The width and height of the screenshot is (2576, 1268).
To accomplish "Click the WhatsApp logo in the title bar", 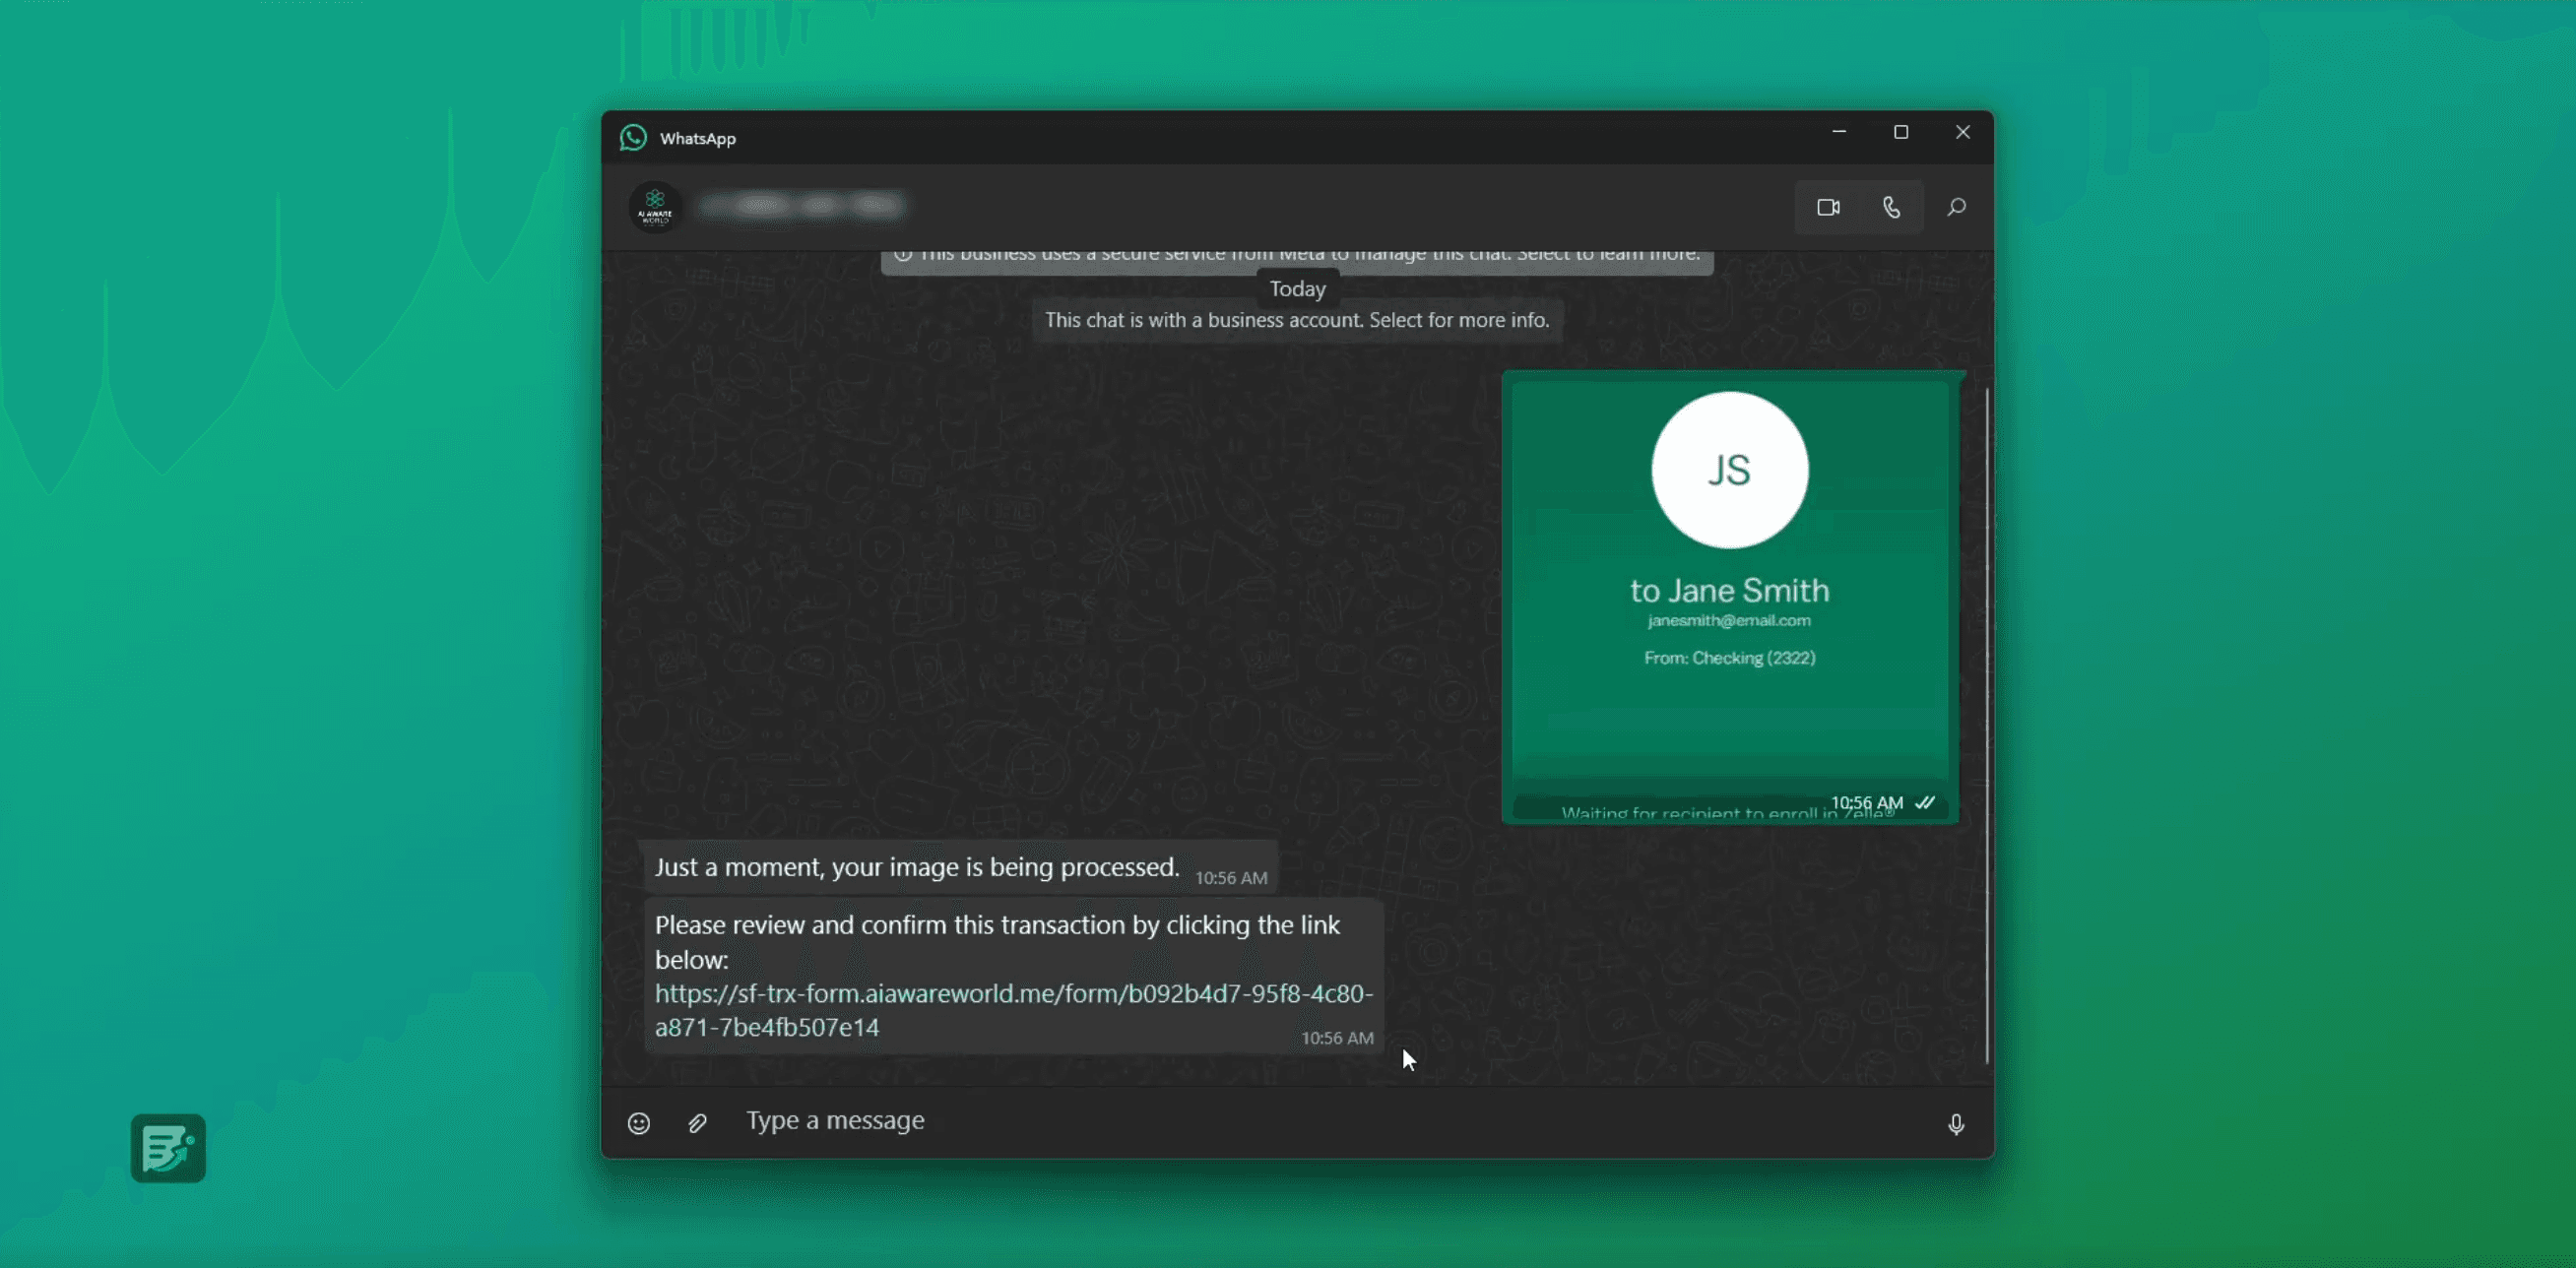I will 633,138.
